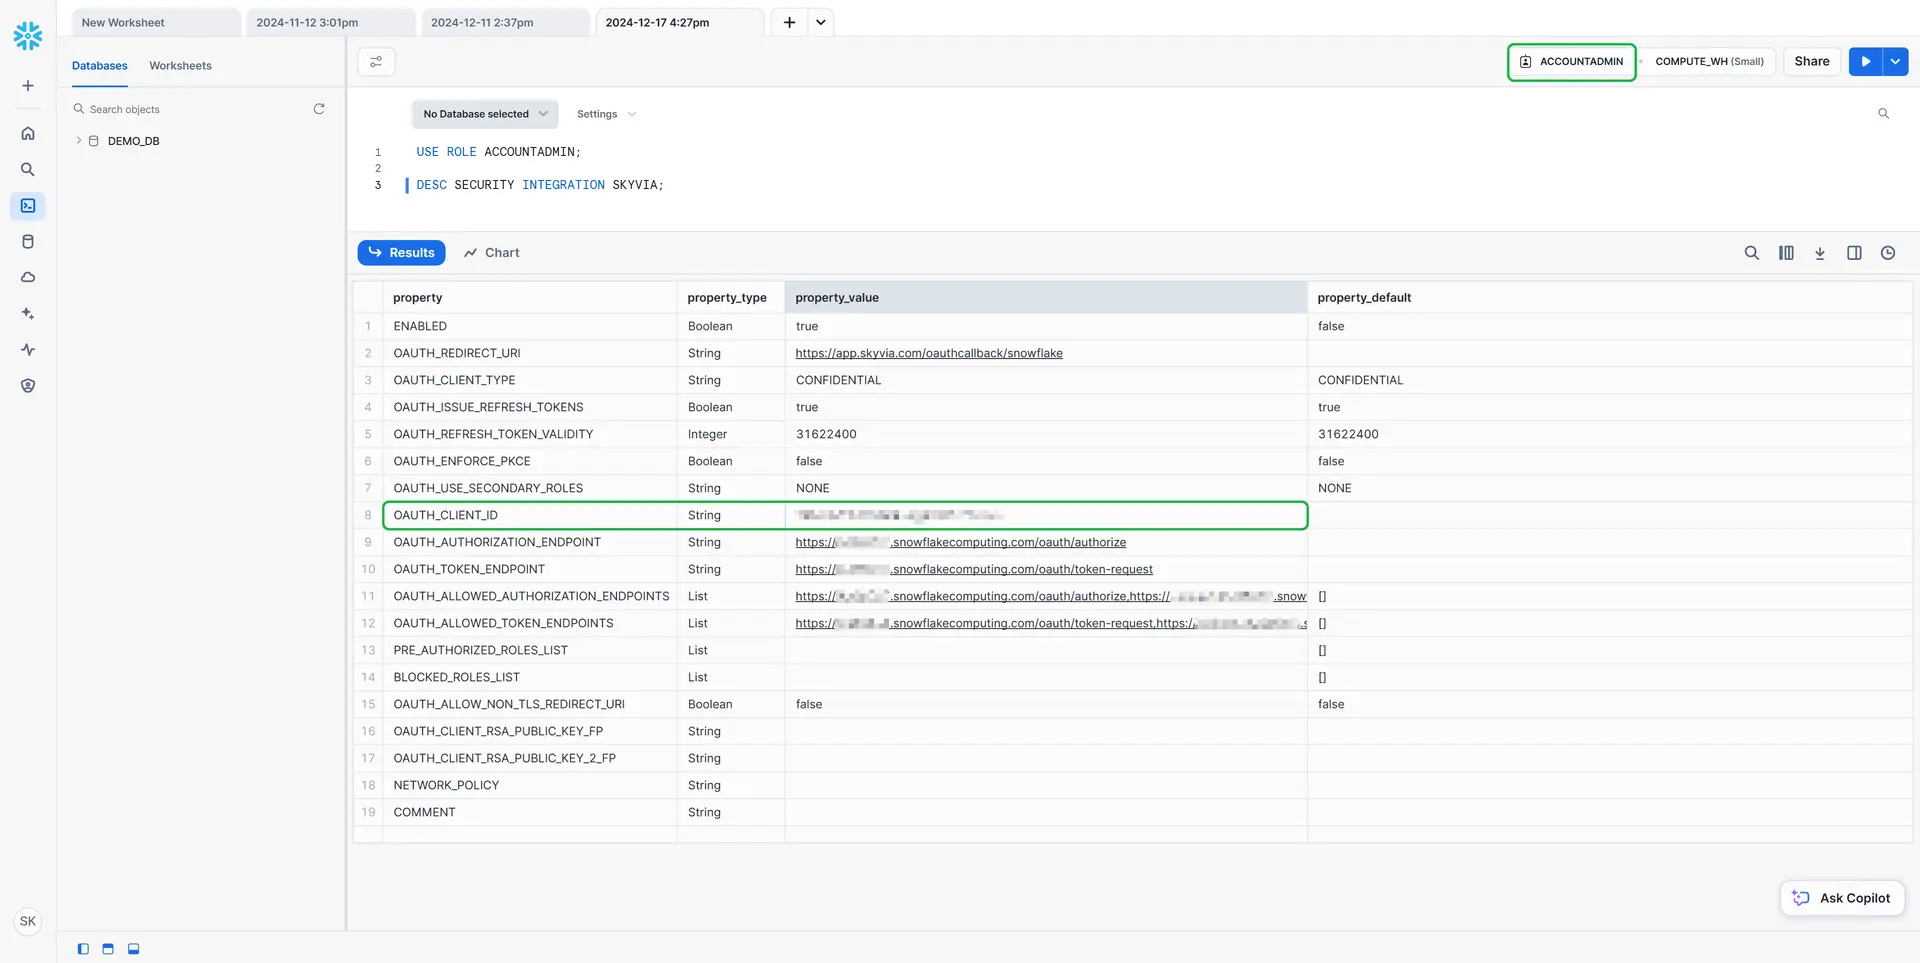Switch to the 2024-12-11 2:37pm tab
The height and width of the screenshot is (963, 1920).
coord(505,22)
